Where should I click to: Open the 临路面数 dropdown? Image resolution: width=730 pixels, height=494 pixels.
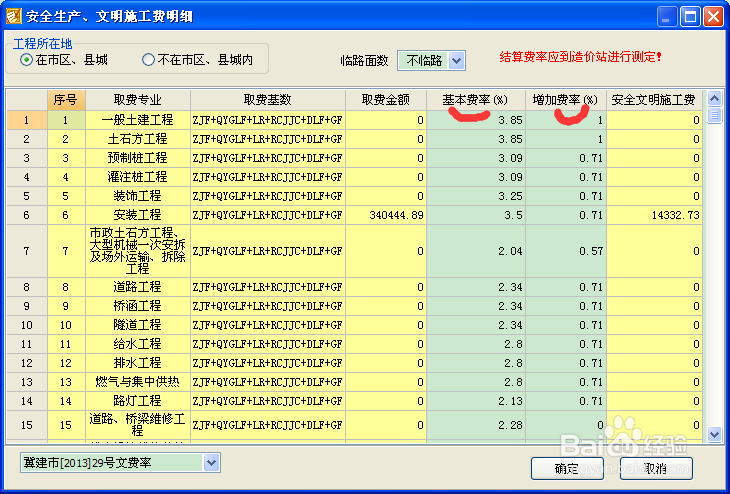coord(457,61)
